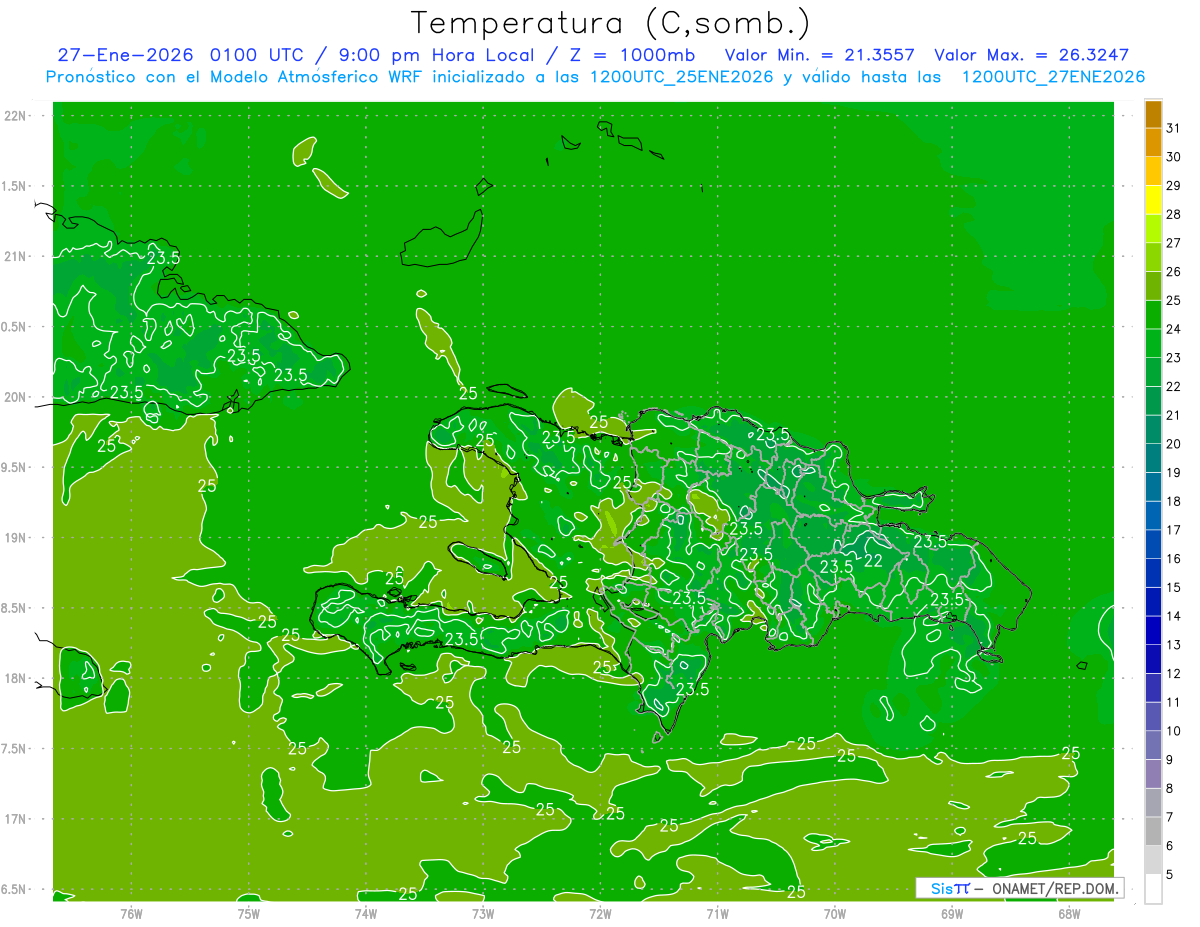Click the '72W' longitude label
The image size is (1200, 927).
pyautogui.click(x=600, y=913)
